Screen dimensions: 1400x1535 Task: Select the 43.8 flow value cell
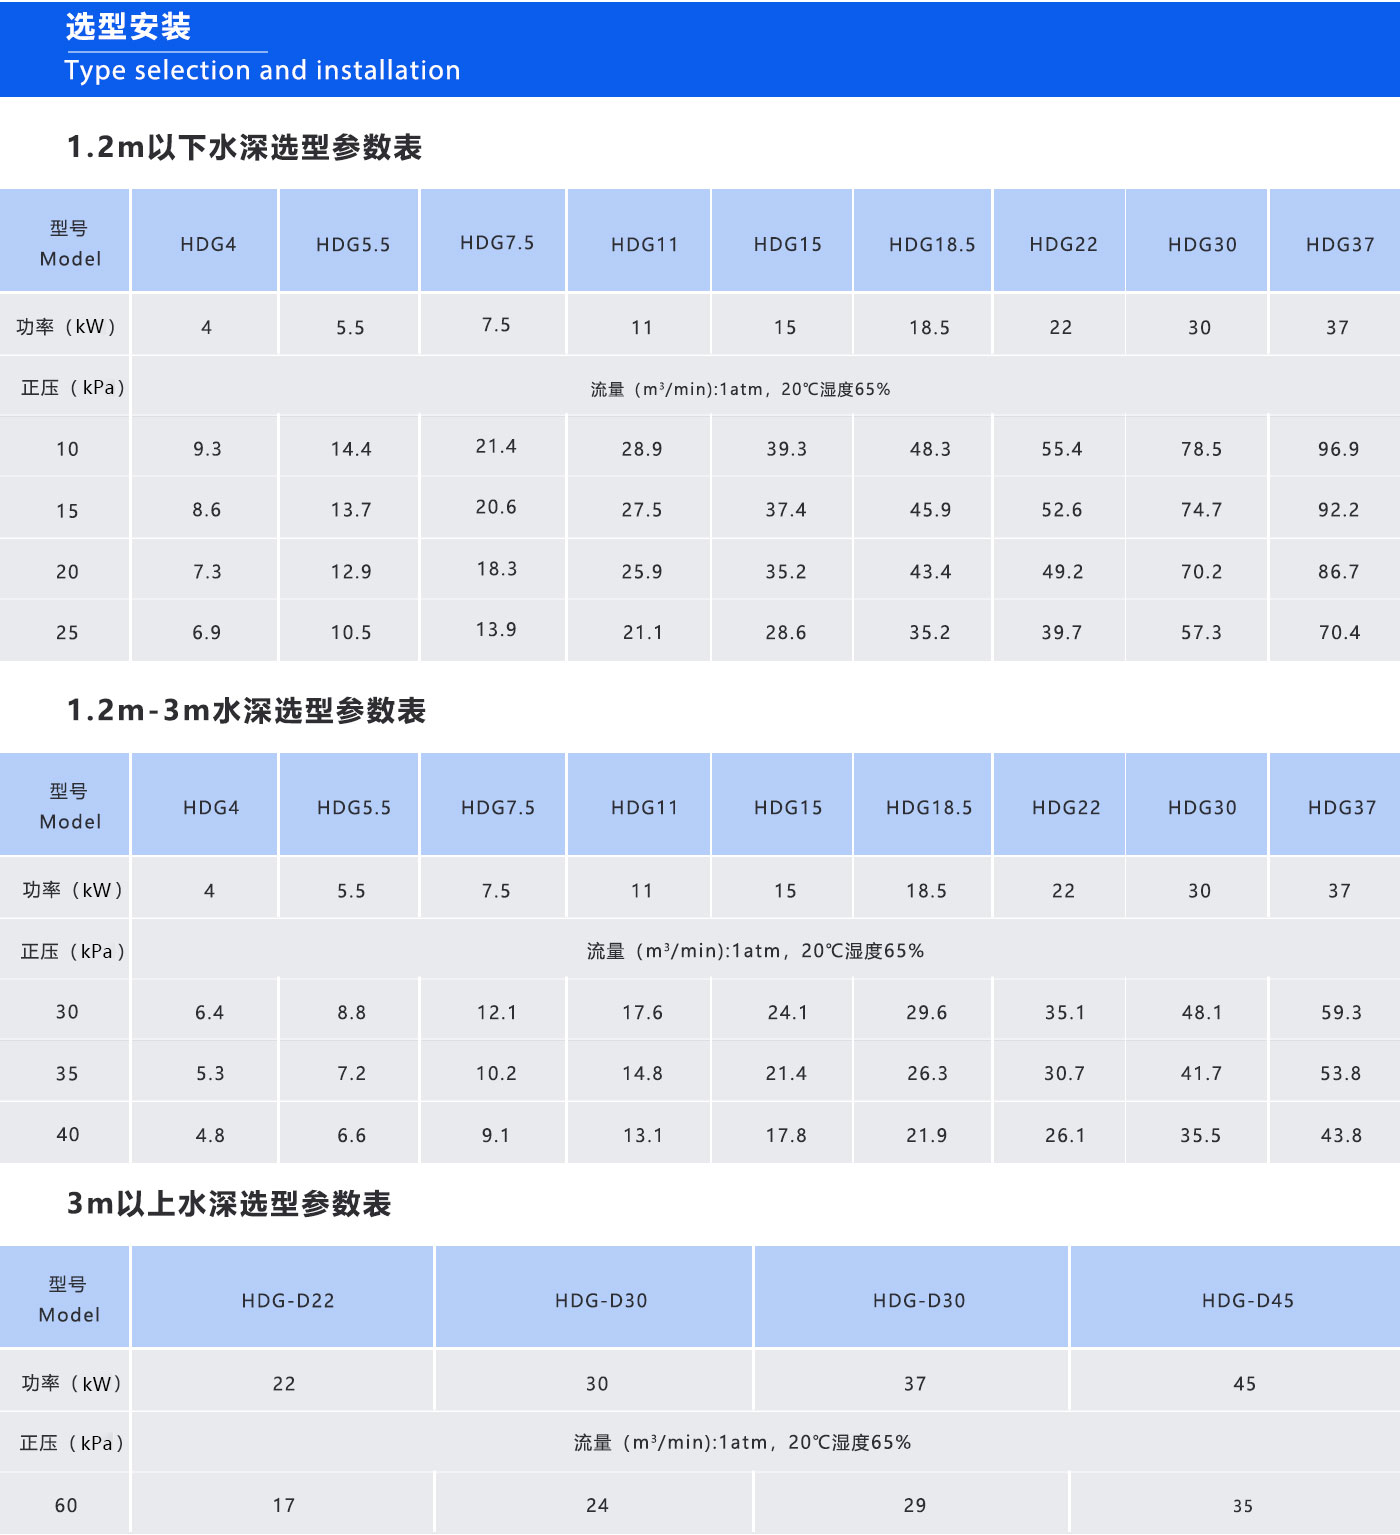tap(1341, 1136)
